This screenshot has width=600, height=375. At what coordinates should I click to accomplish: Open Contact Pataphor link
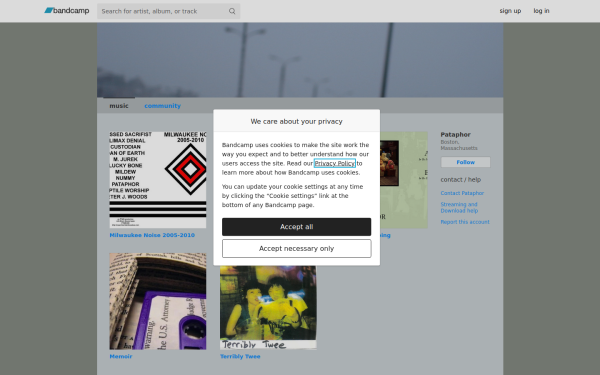462,193
